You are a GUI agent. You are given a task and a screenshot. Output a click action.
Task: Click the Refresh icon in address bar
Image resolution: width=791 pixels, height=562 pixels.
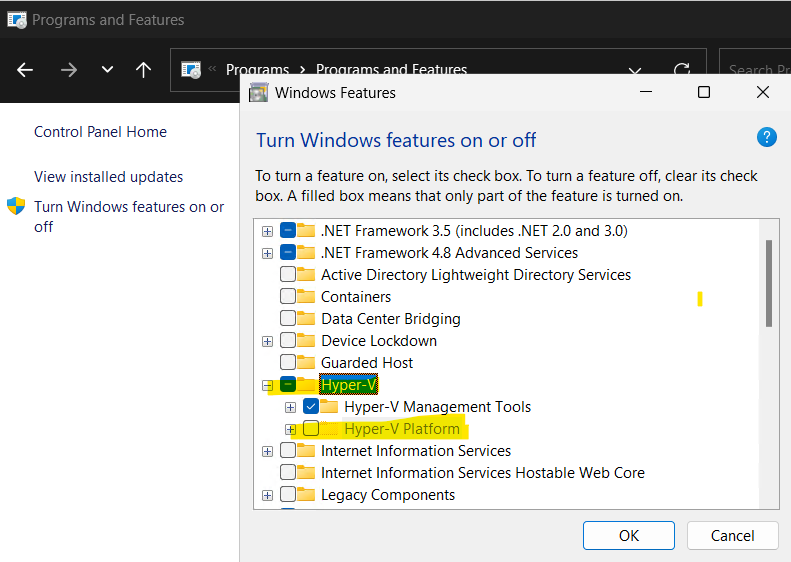682,70
